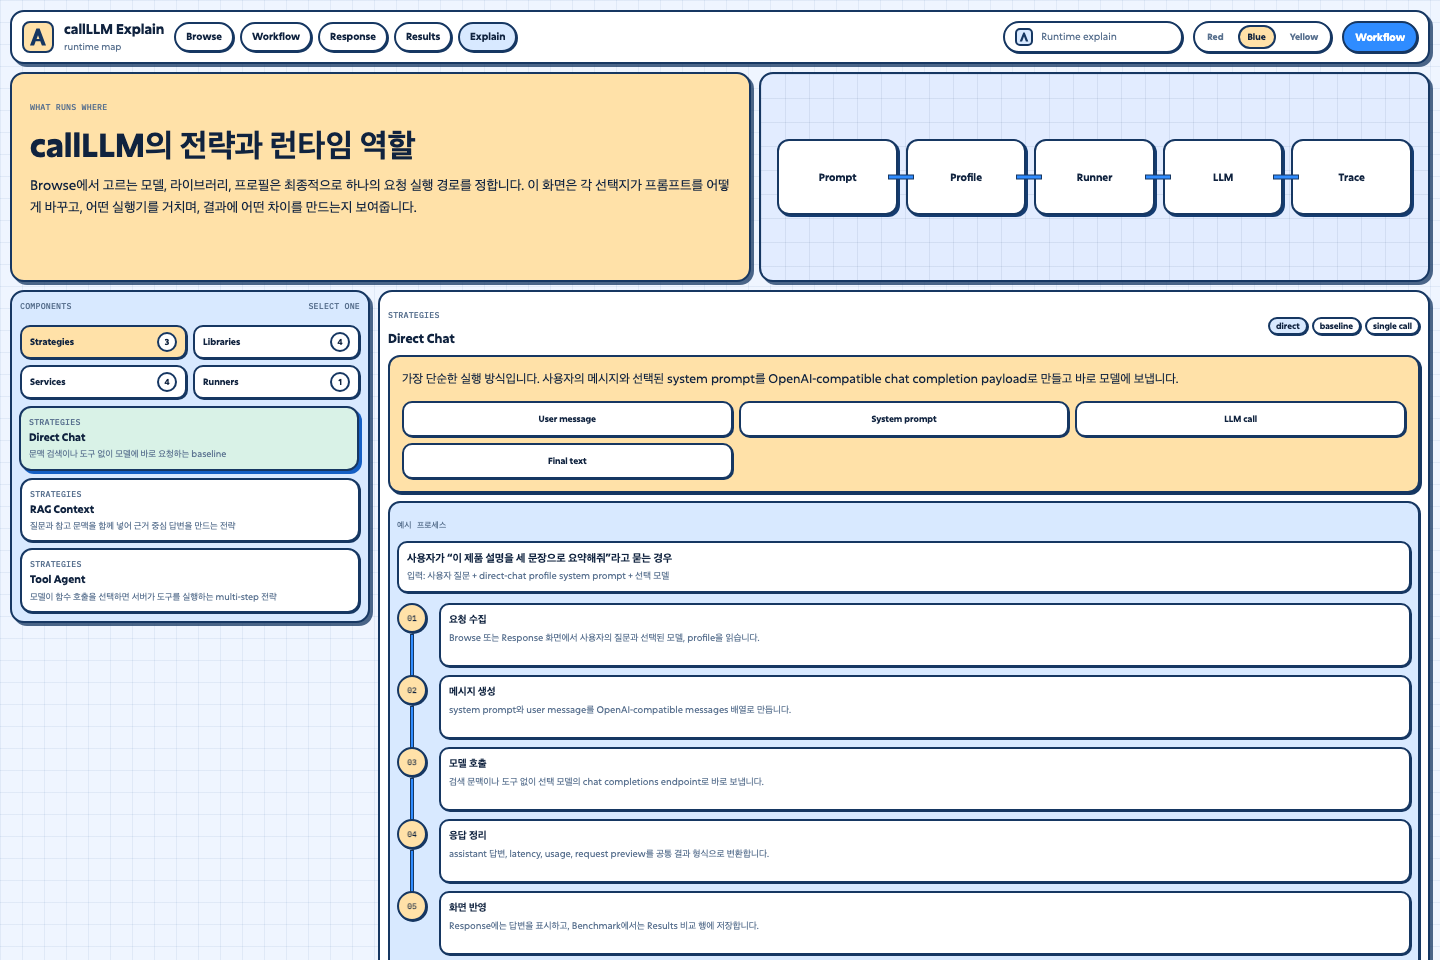Select the Explain navigation tab
The width and height of the screenshot is (1440, 960).
click(488, 37)
